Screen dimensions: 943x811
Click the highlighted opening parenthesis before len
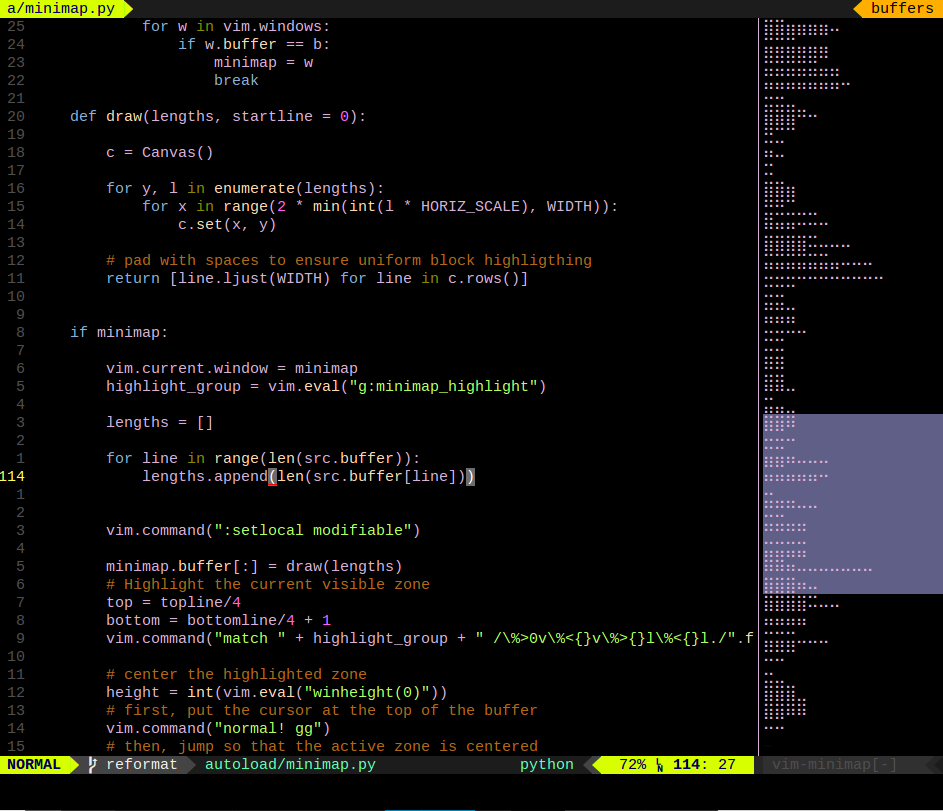coord(272,477)
